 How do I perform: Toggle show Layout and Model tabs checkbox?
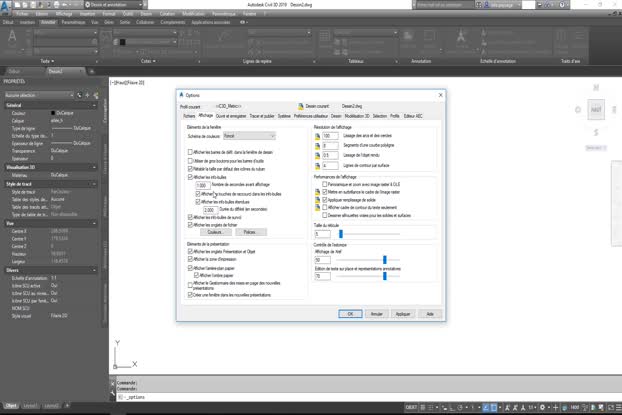pos(190,251)
